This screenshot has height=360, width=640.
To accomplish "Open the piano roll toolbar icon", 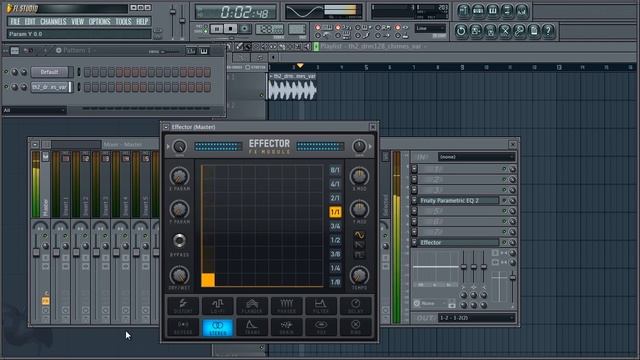I will tap(493, 11).
